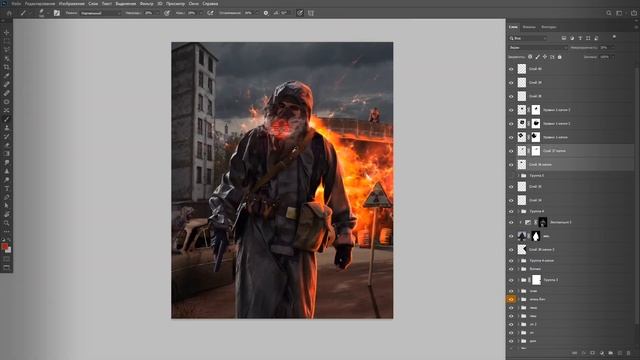The height and width of the screenshot is (360, 640).
Task: Open the Фильтр menu
Action: (x=147, y=4)
